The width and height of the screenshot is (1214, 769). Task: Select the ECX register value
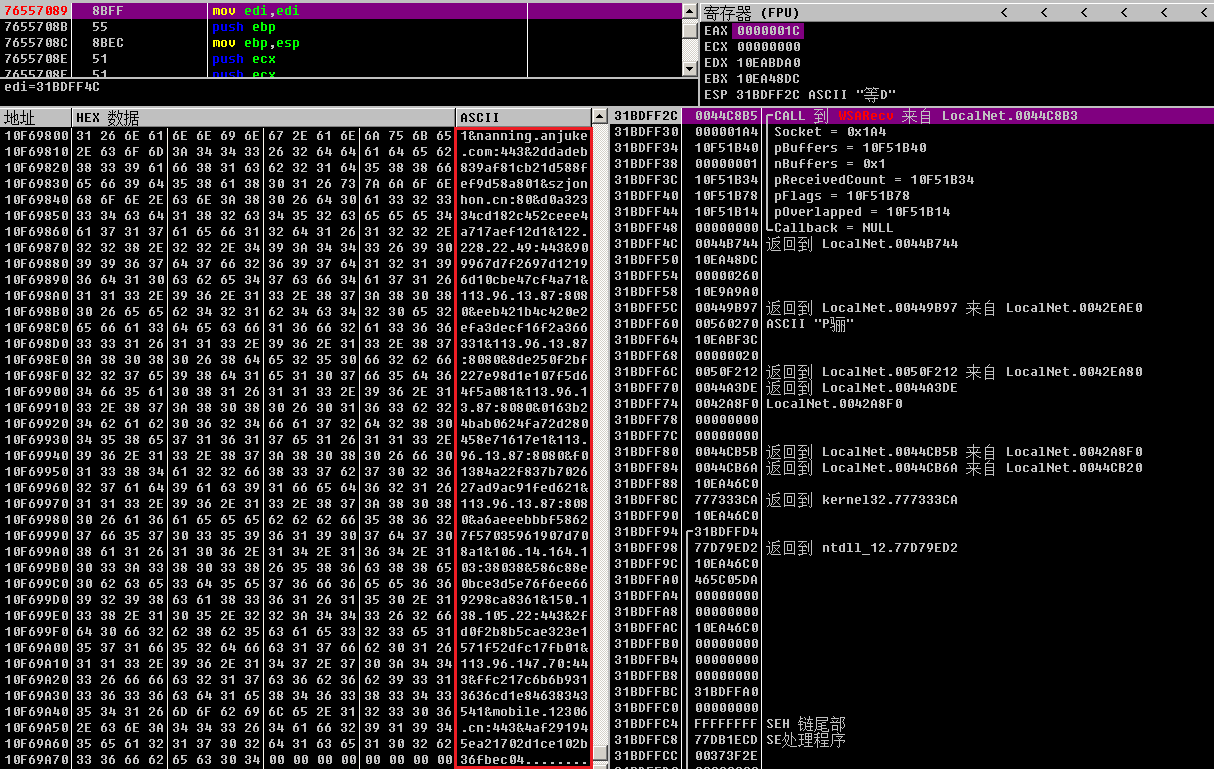(767, 47)
